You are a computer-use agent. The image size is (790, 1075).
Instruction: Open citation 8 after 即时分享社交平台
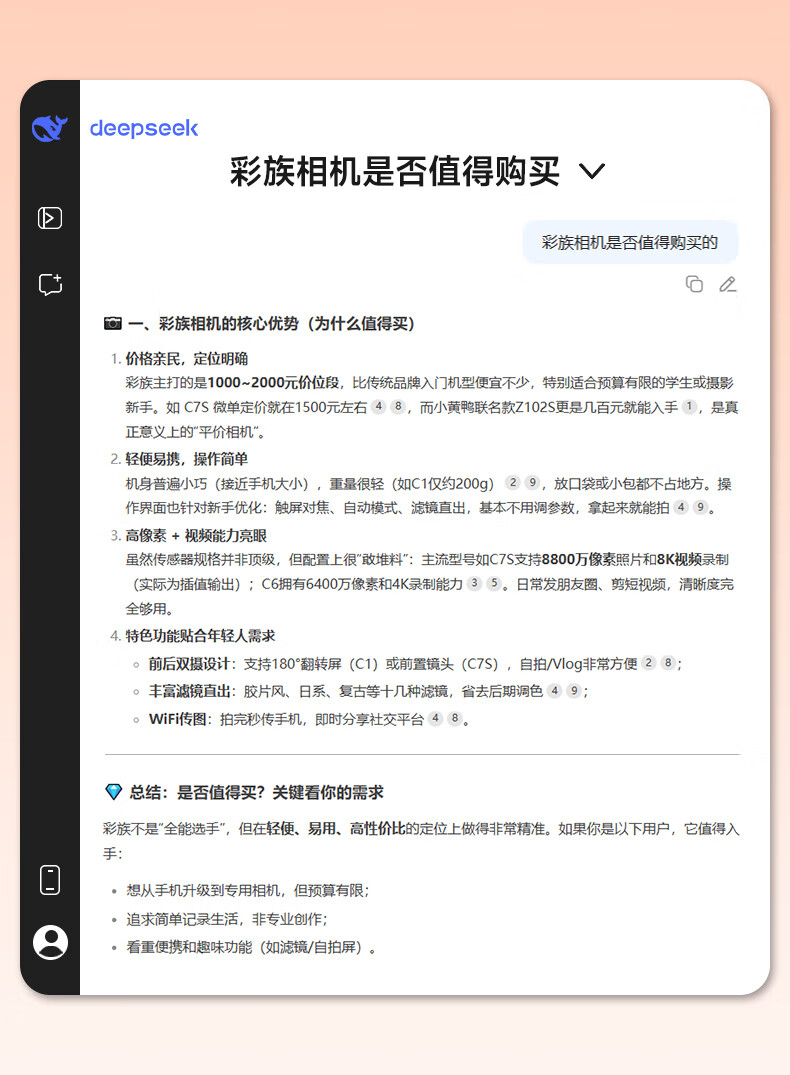click(x=455, y=718)
